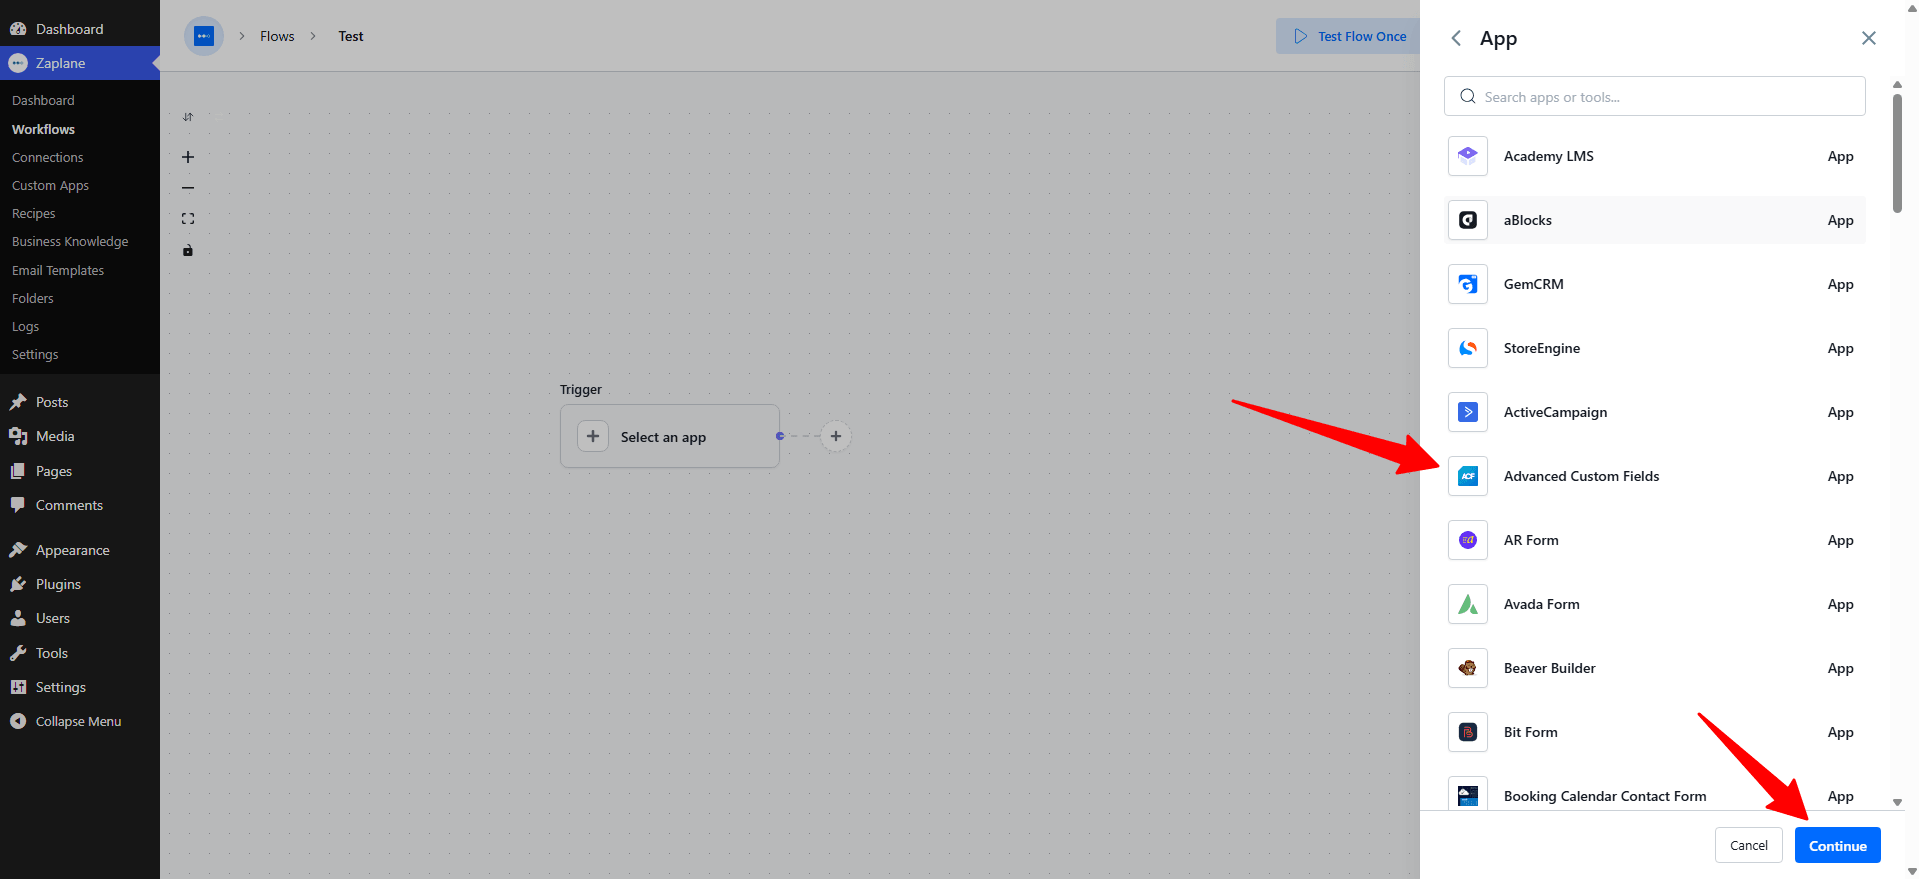Viewport: 1919px width, 879px height.
Task: Click the Continue button
Action: (1837, 845)
